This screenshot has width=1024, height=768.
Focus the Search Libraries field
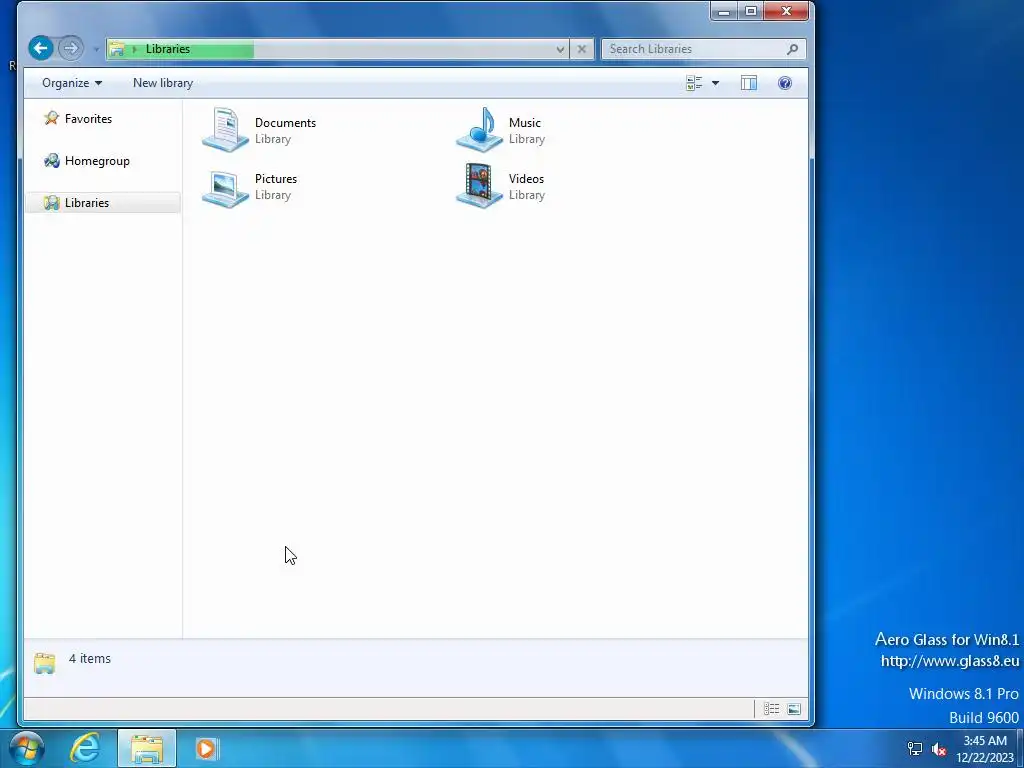(x=703, y=49)
